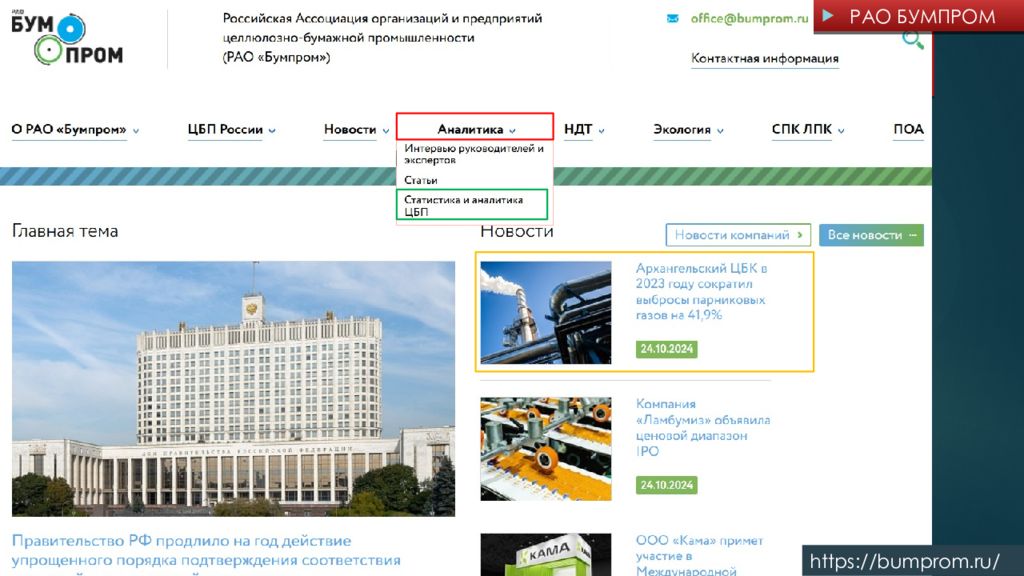Viewport: 1024px width, 576px height.
Task: Open the ООО «Кама» news headline
Action: [x=699, y=555]
